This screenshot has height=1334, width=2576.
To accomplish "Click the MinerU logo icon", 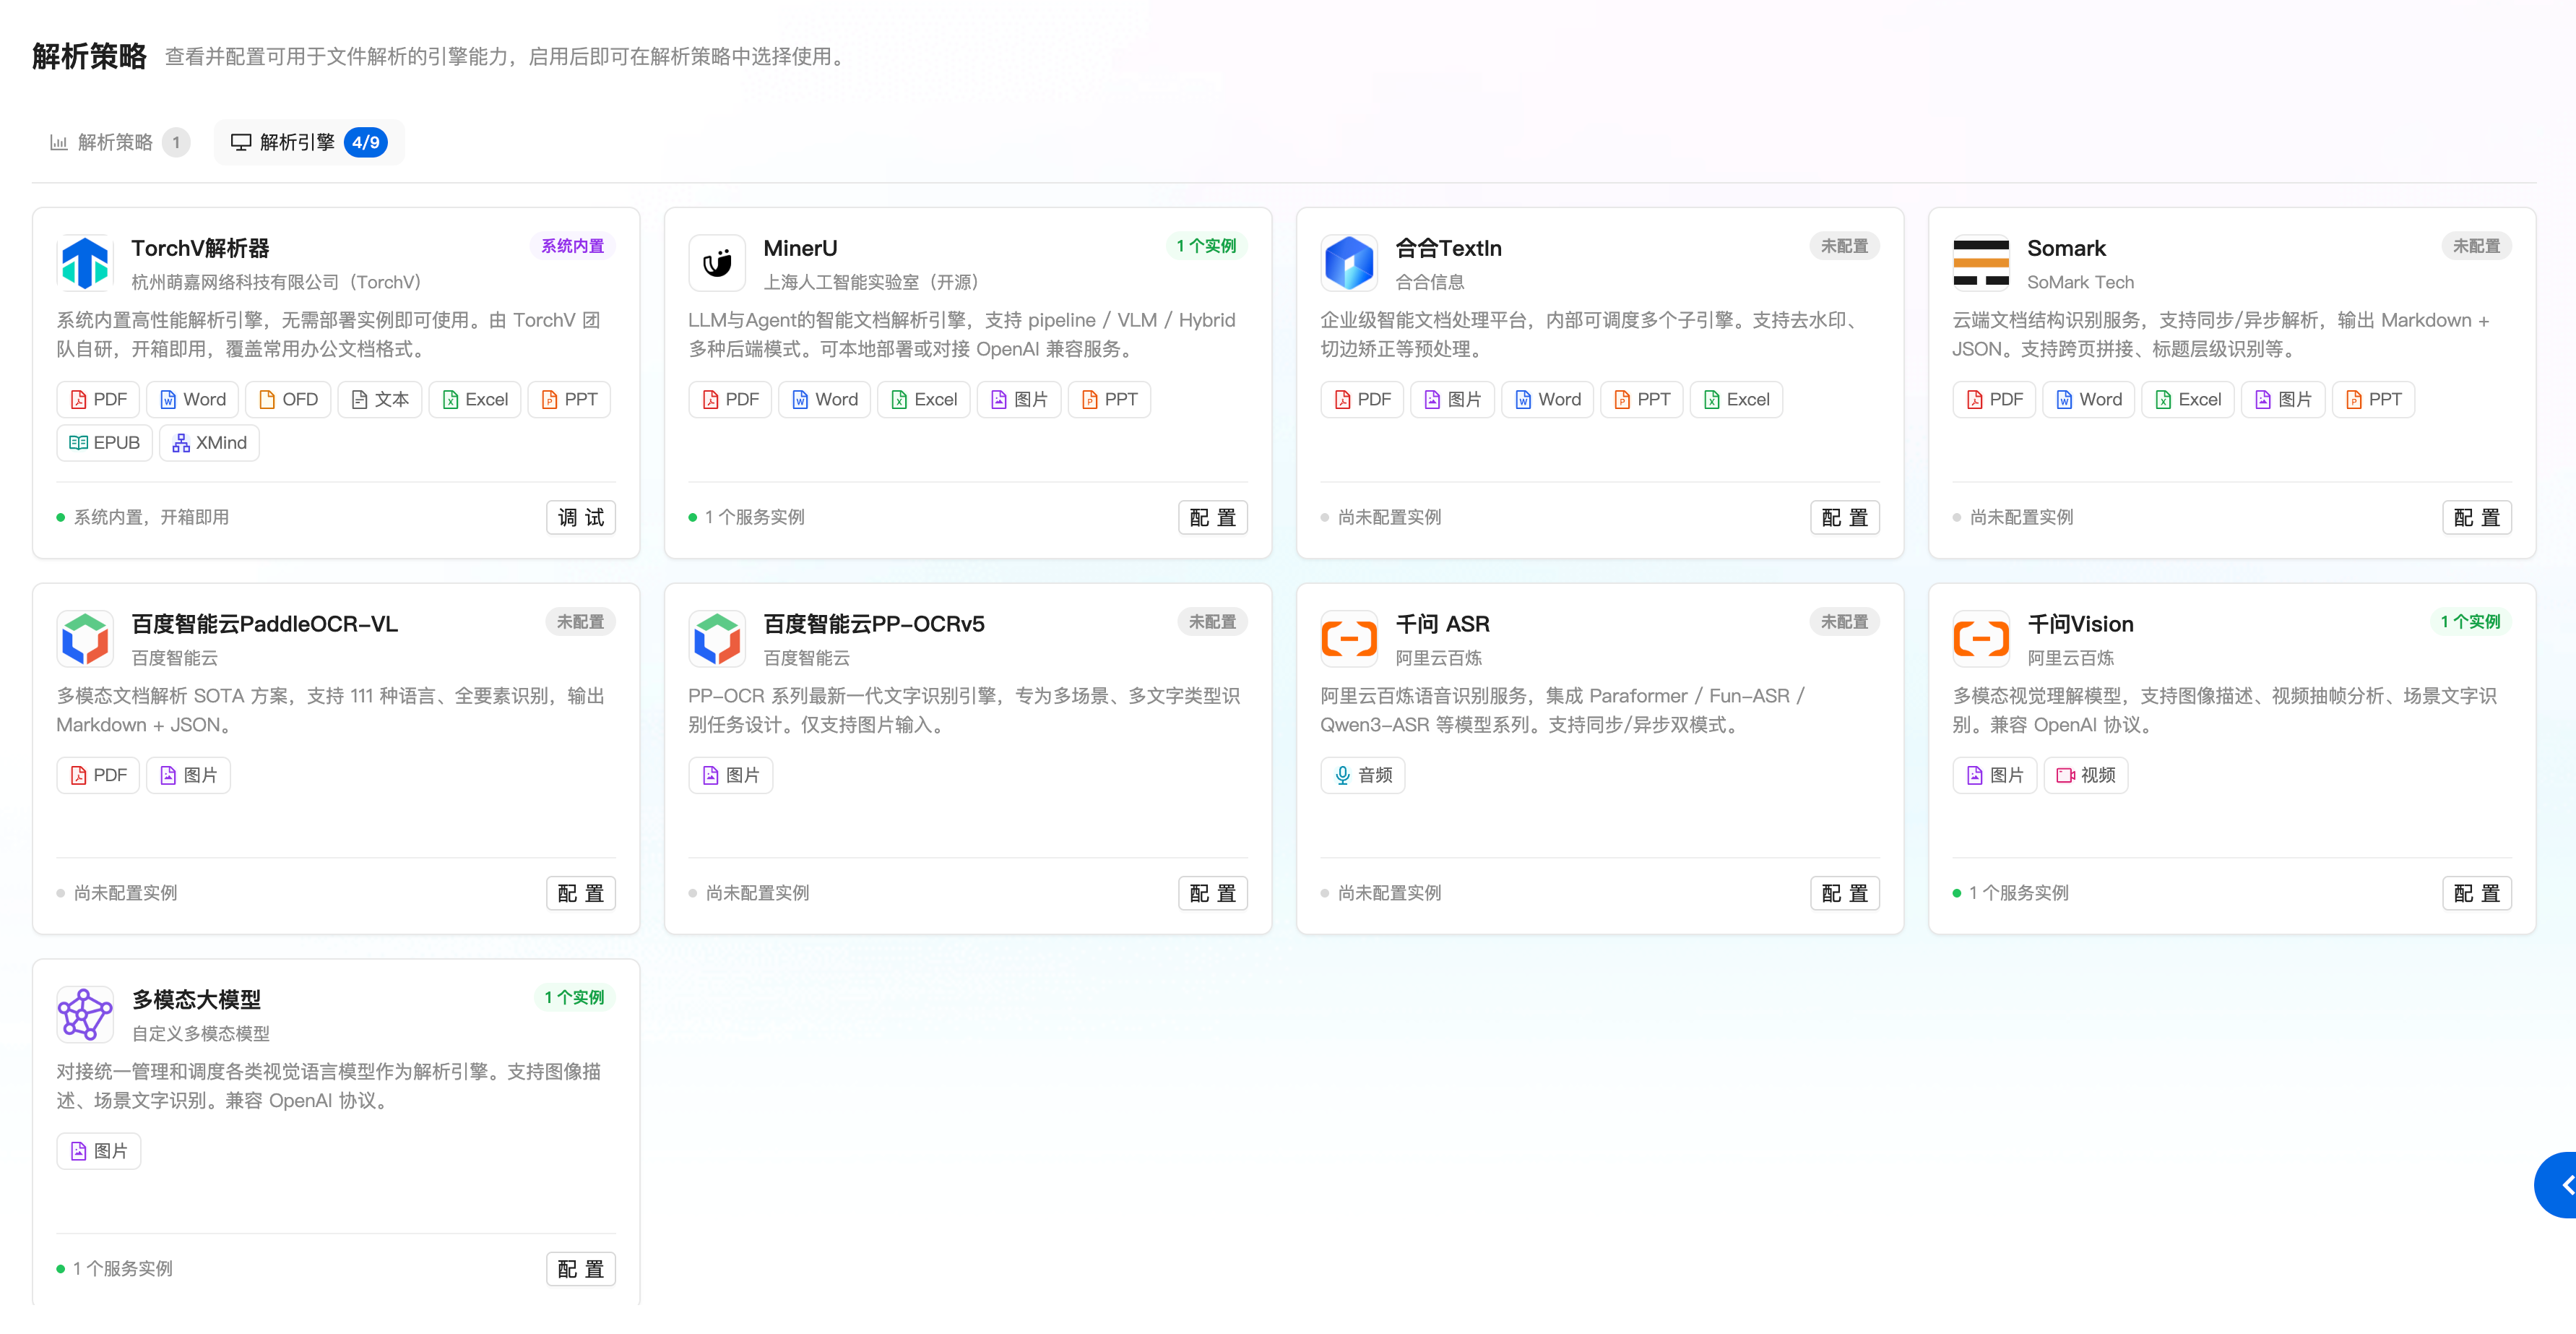I will [x=717, y=263].
